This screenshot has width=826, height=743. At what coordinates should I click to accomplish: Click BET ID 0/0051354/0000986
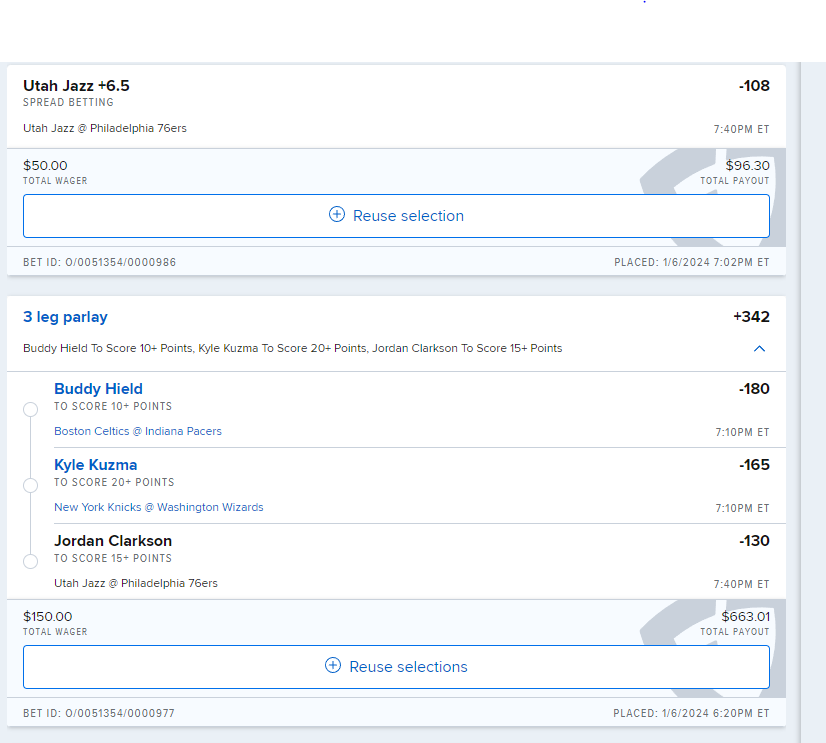point(100,262)
